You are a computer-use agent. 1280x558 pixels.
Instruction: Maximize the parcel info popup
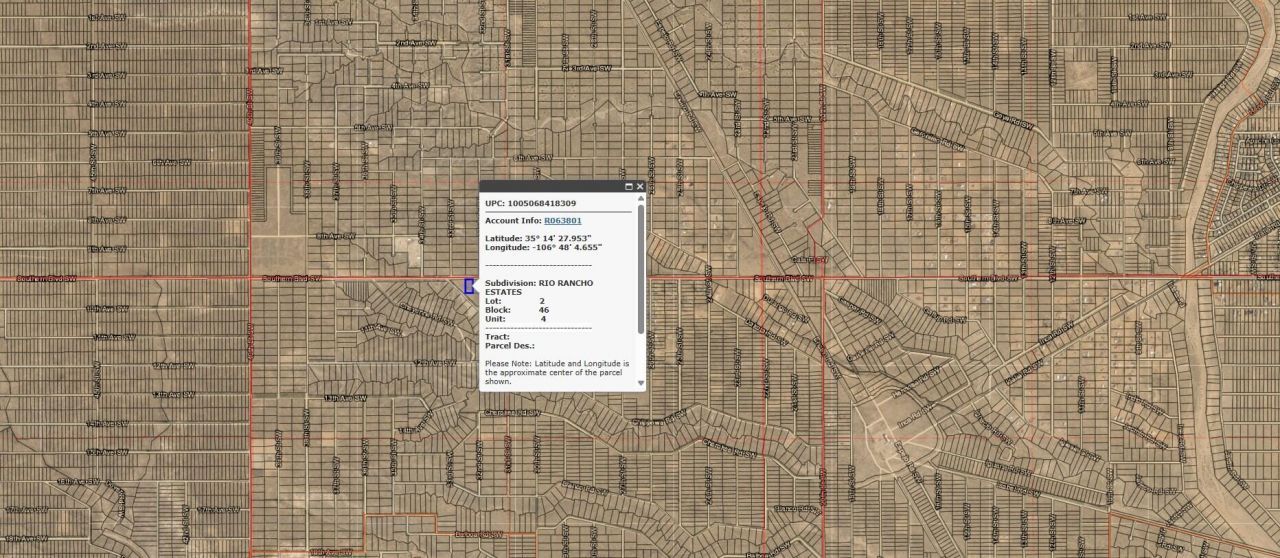tap(629, 187)
